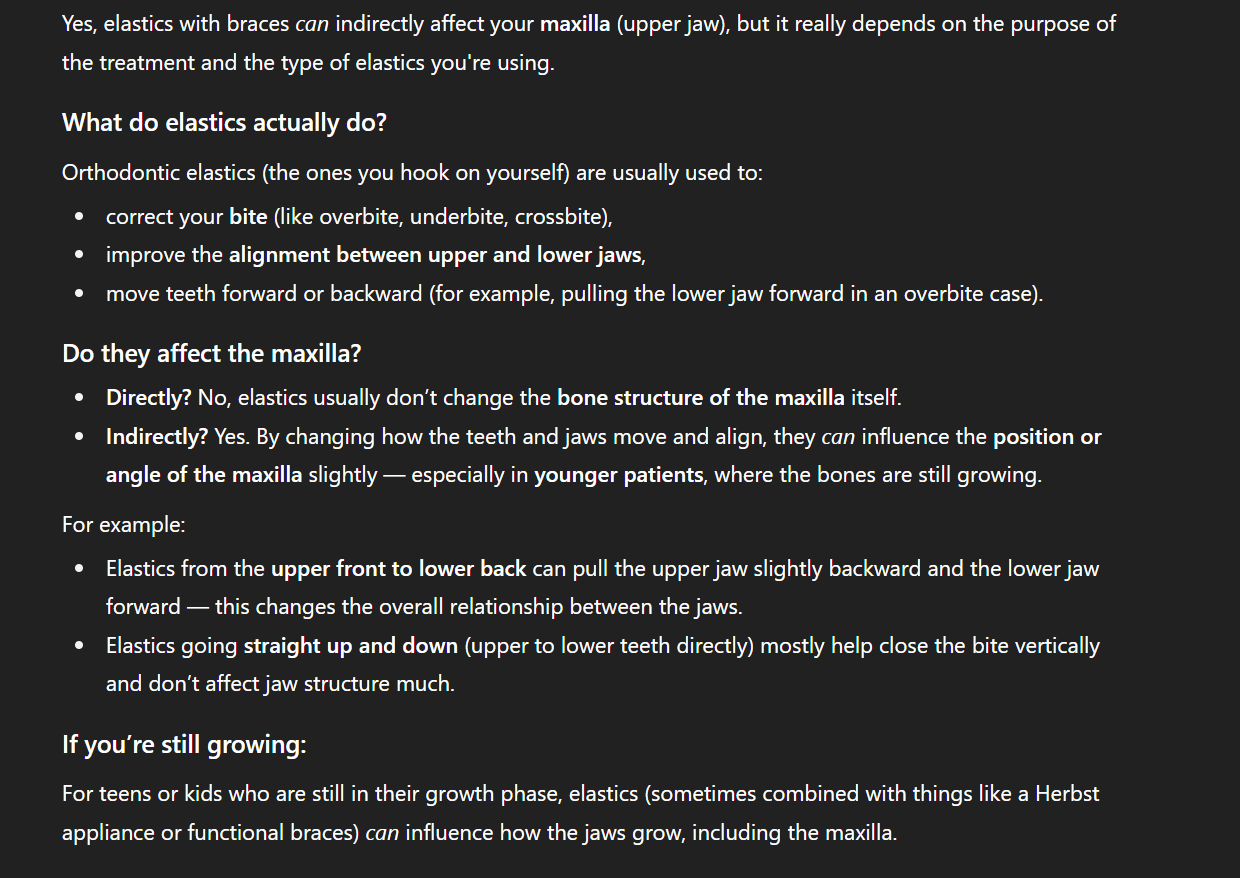Viewport: 1240px width, 878px height.
Task: Click the bold word 'bite' in the list
Action: (x=248, y=217)
